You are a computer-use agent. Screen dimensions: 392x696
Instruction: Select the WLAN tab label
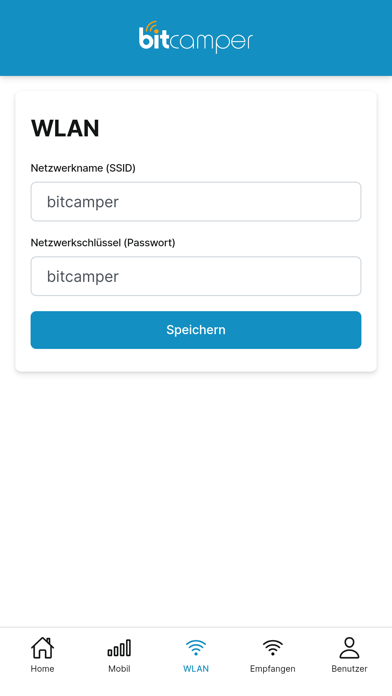click(x=196, y=668)
